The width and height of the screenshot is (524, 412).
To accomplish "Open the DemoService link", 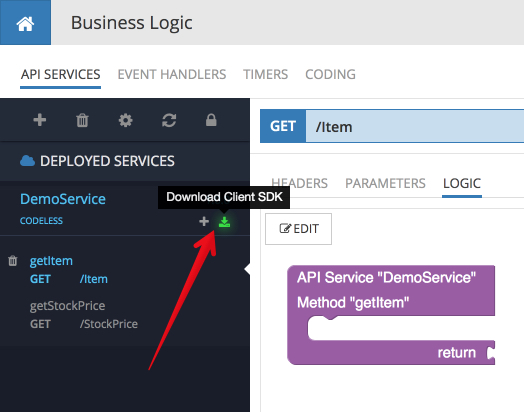I will pos(63,199).
